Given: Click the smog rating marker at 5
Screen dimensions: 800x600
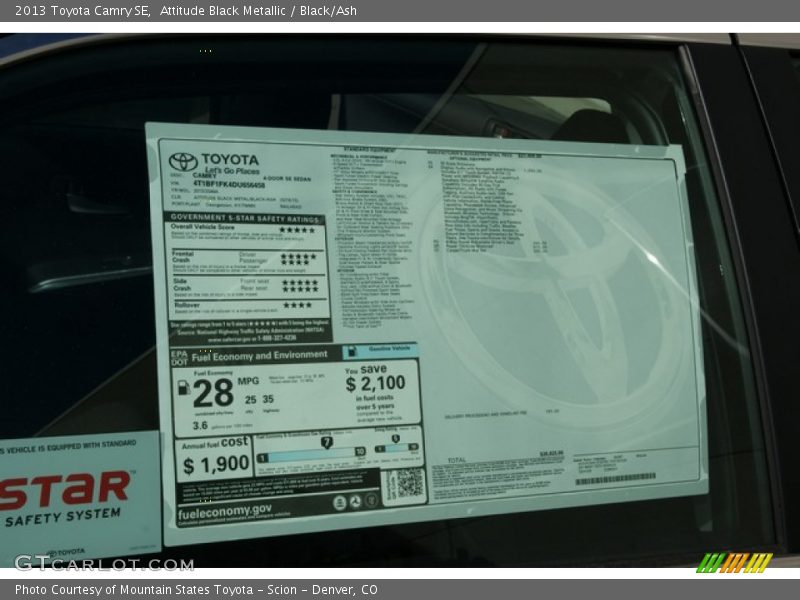Looking at the screenshot, I should [395, 439].
